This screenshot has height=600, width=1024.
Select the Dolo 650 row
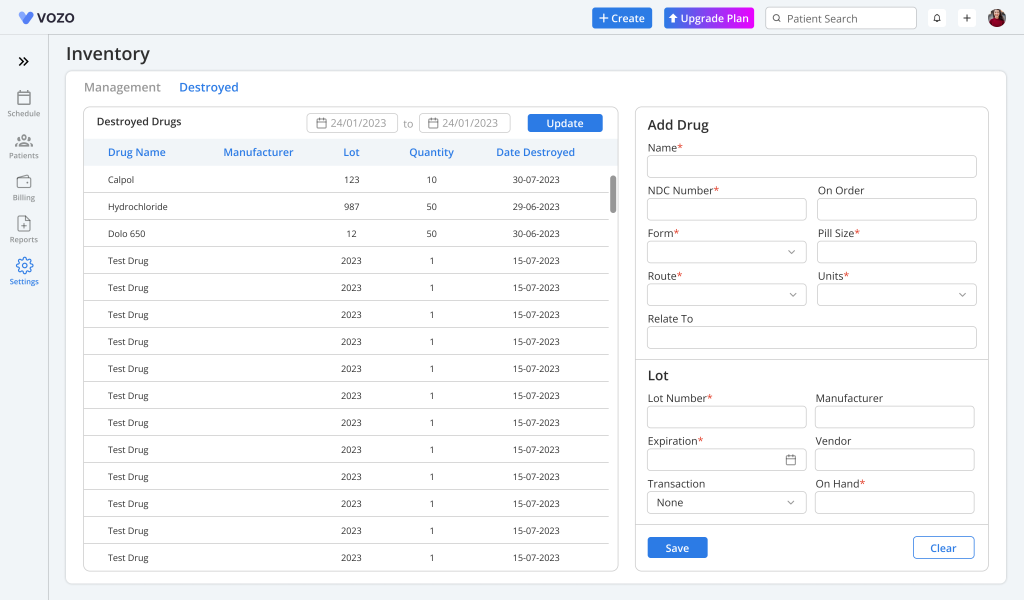coord(346,234)
